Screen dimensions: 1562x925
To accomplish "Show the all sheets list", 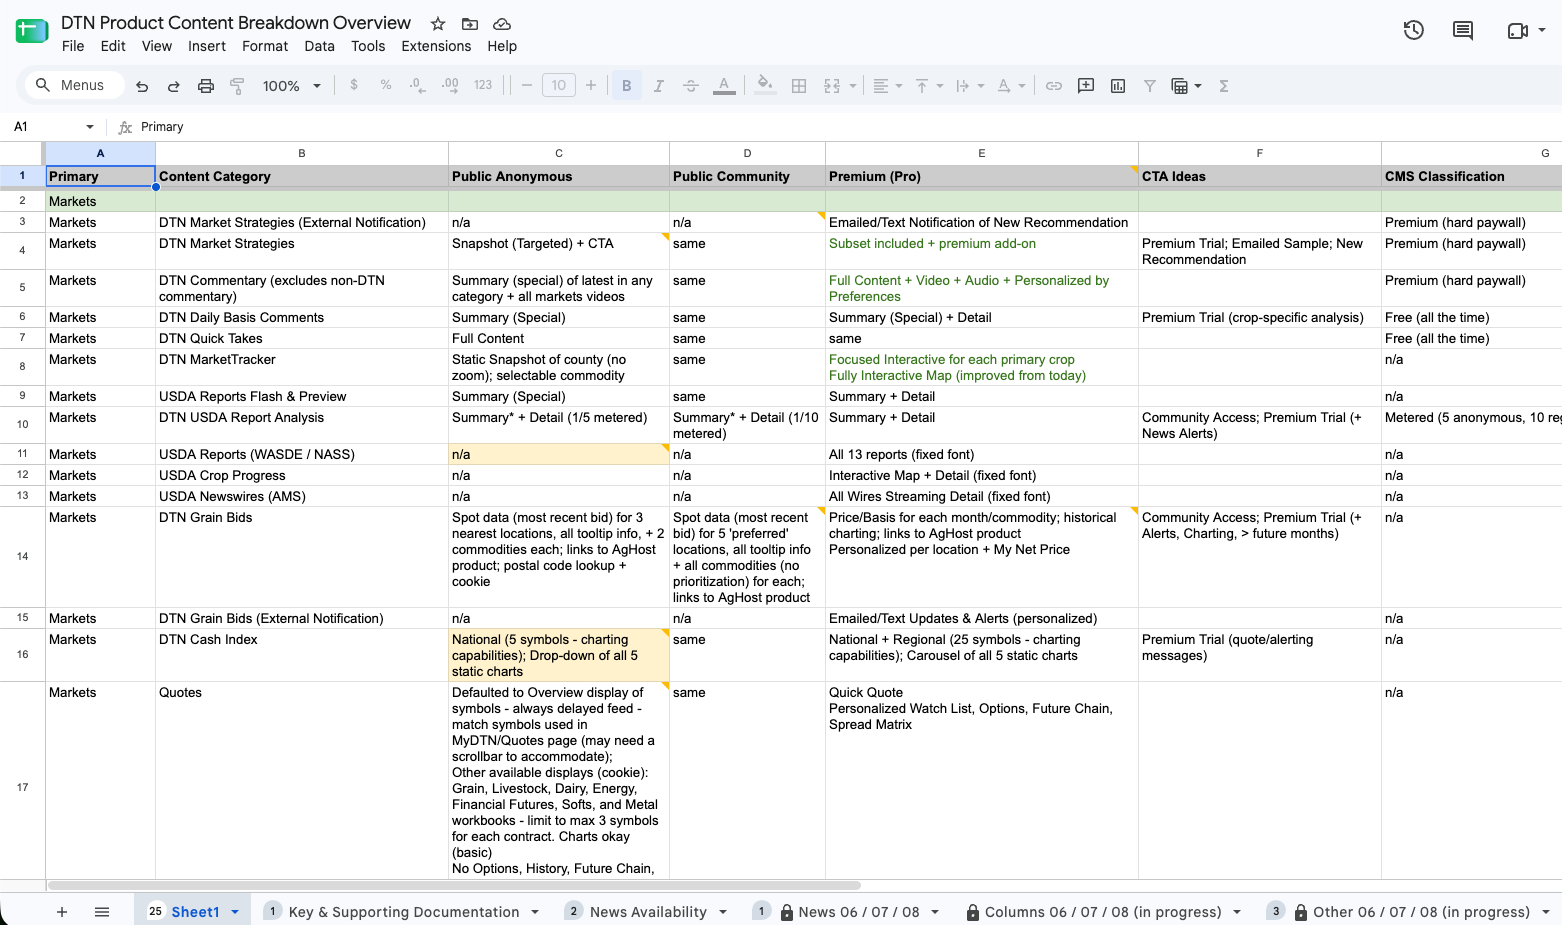I will 102,912.
